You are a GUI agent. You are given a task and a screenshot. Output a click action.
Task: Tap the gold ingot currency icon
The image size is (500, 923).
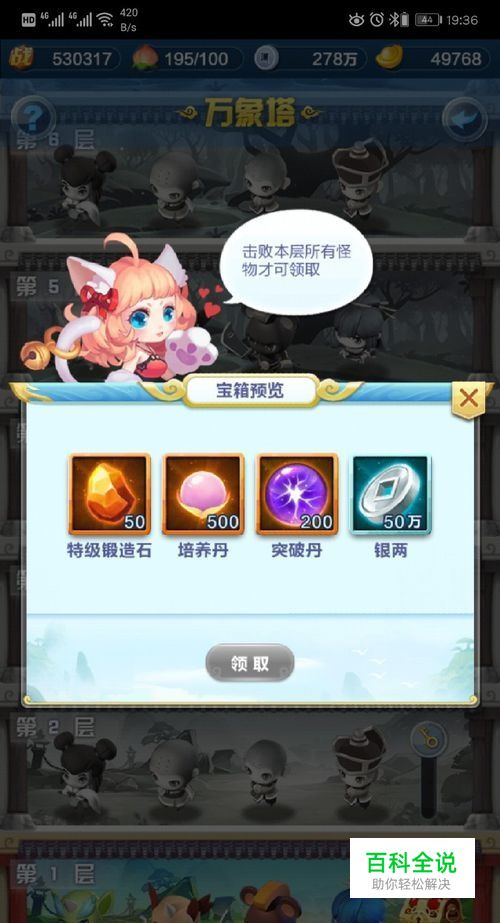click(389, 58)
